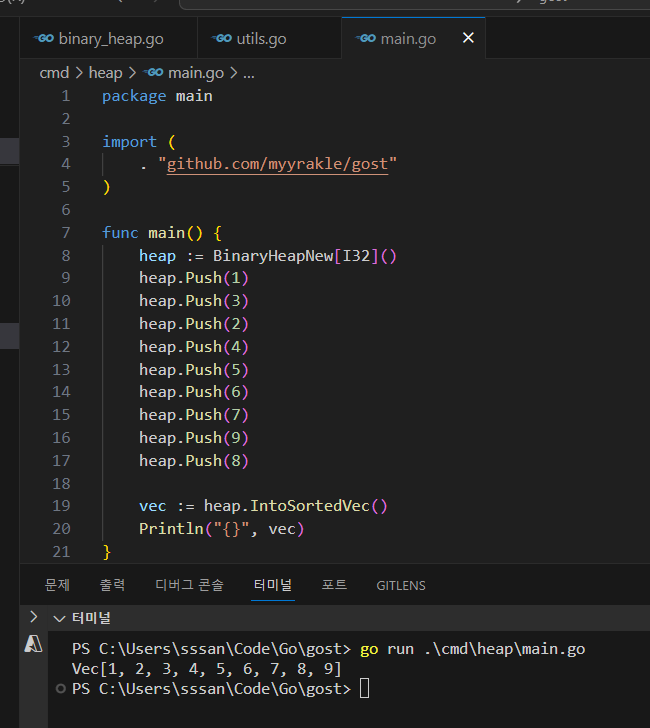Open the 문제 panel tab
This screenshot has width=650, height=728.
58,585
